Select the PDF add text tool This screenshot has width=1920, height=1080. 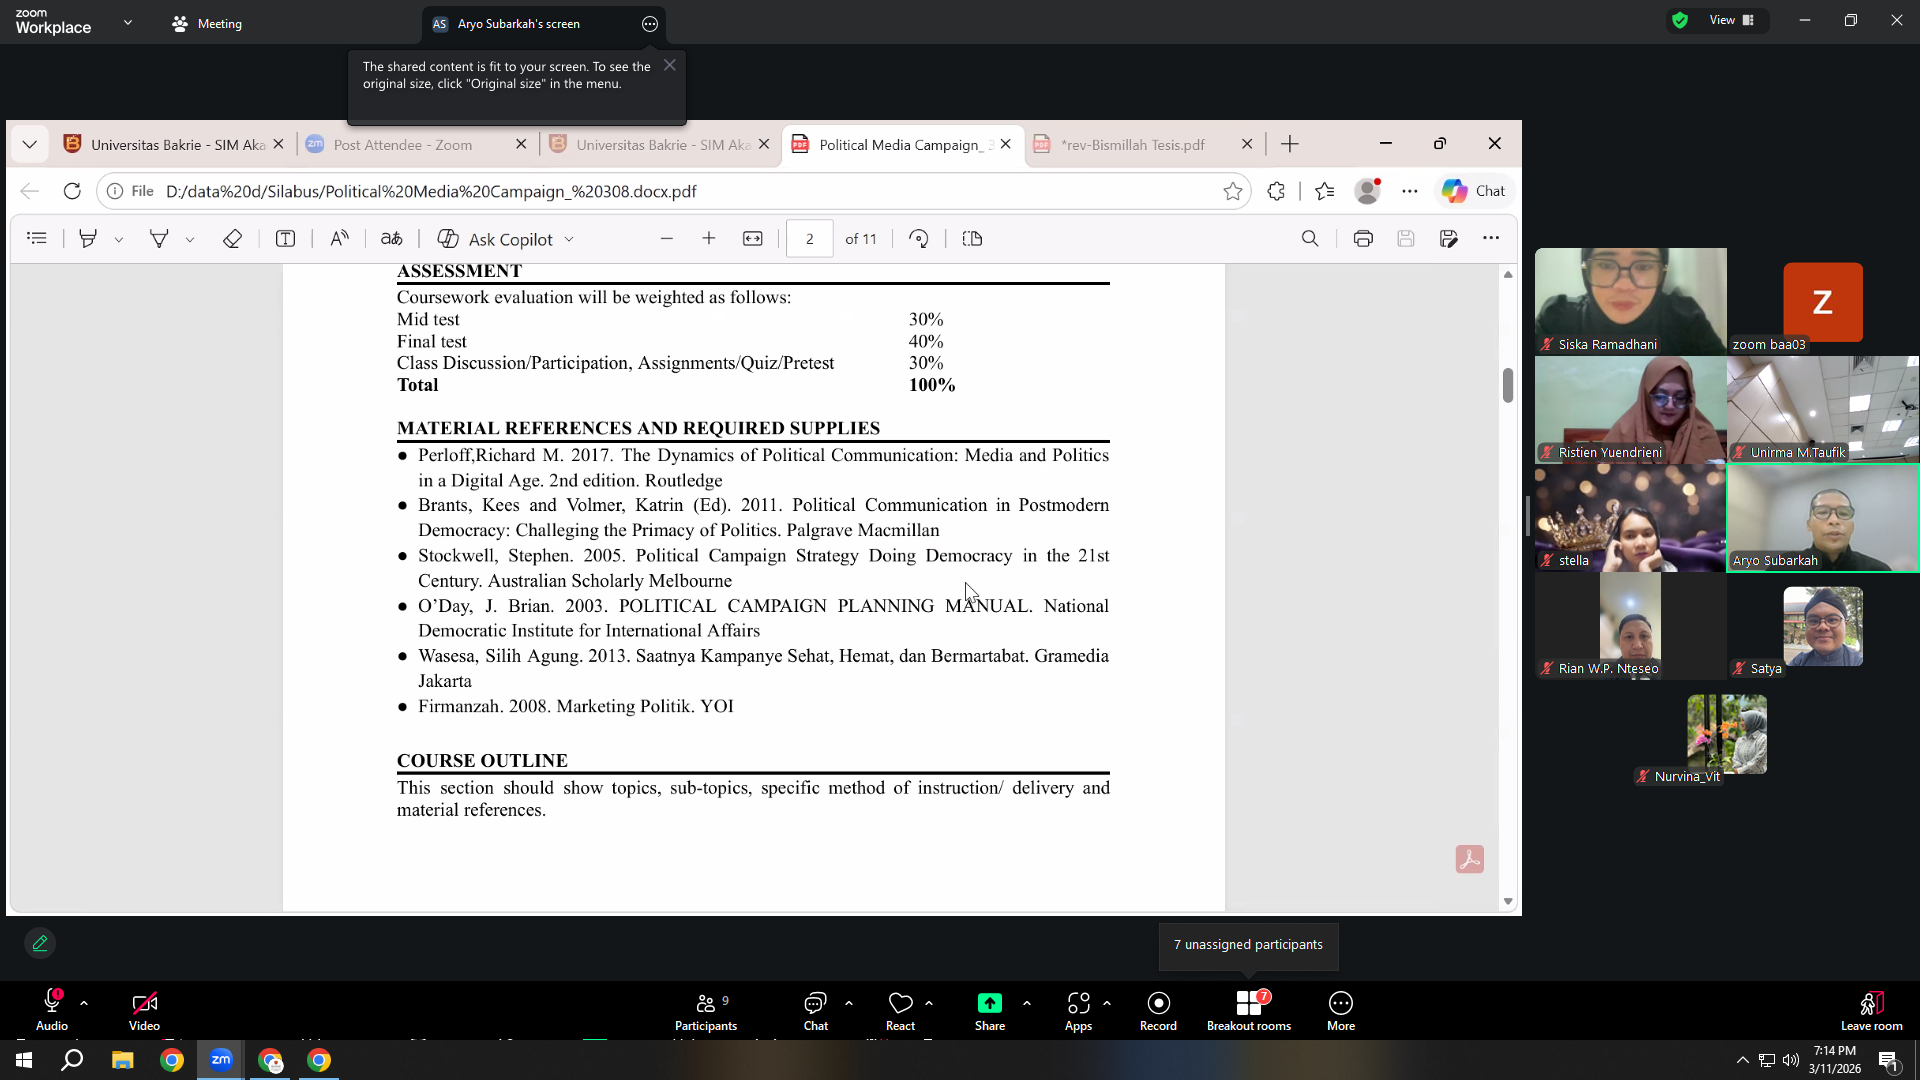click(x=285, y=239)
